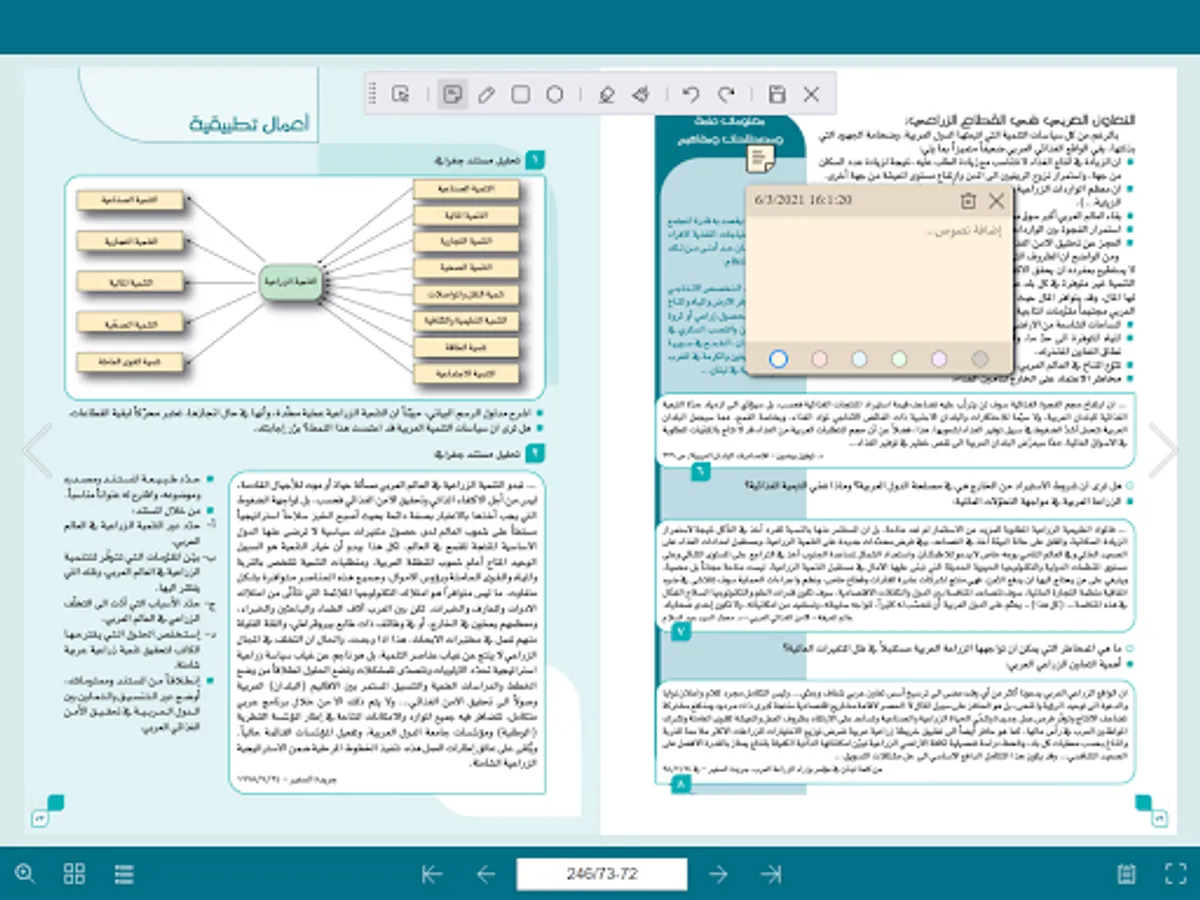Select the eraser tool
The height and width of the screenshot is (900, 1200).
point(640,95)
